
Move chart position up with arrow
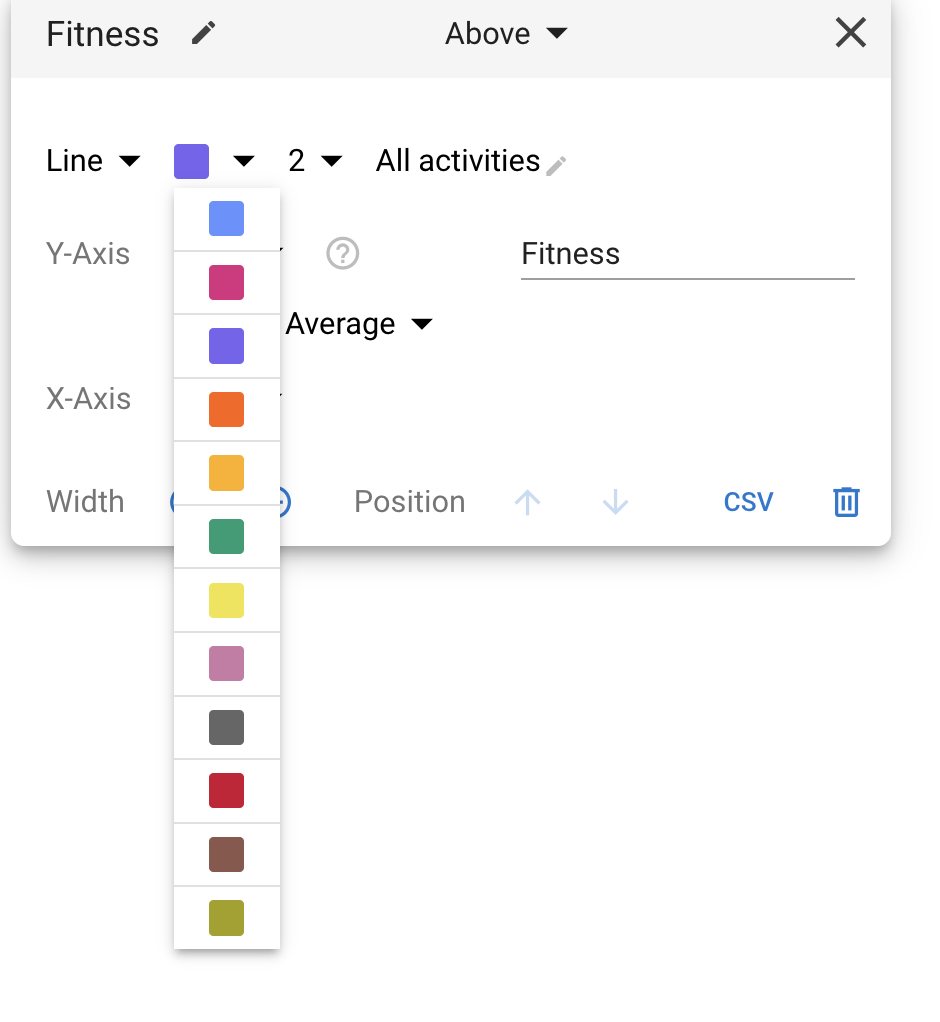527,502
